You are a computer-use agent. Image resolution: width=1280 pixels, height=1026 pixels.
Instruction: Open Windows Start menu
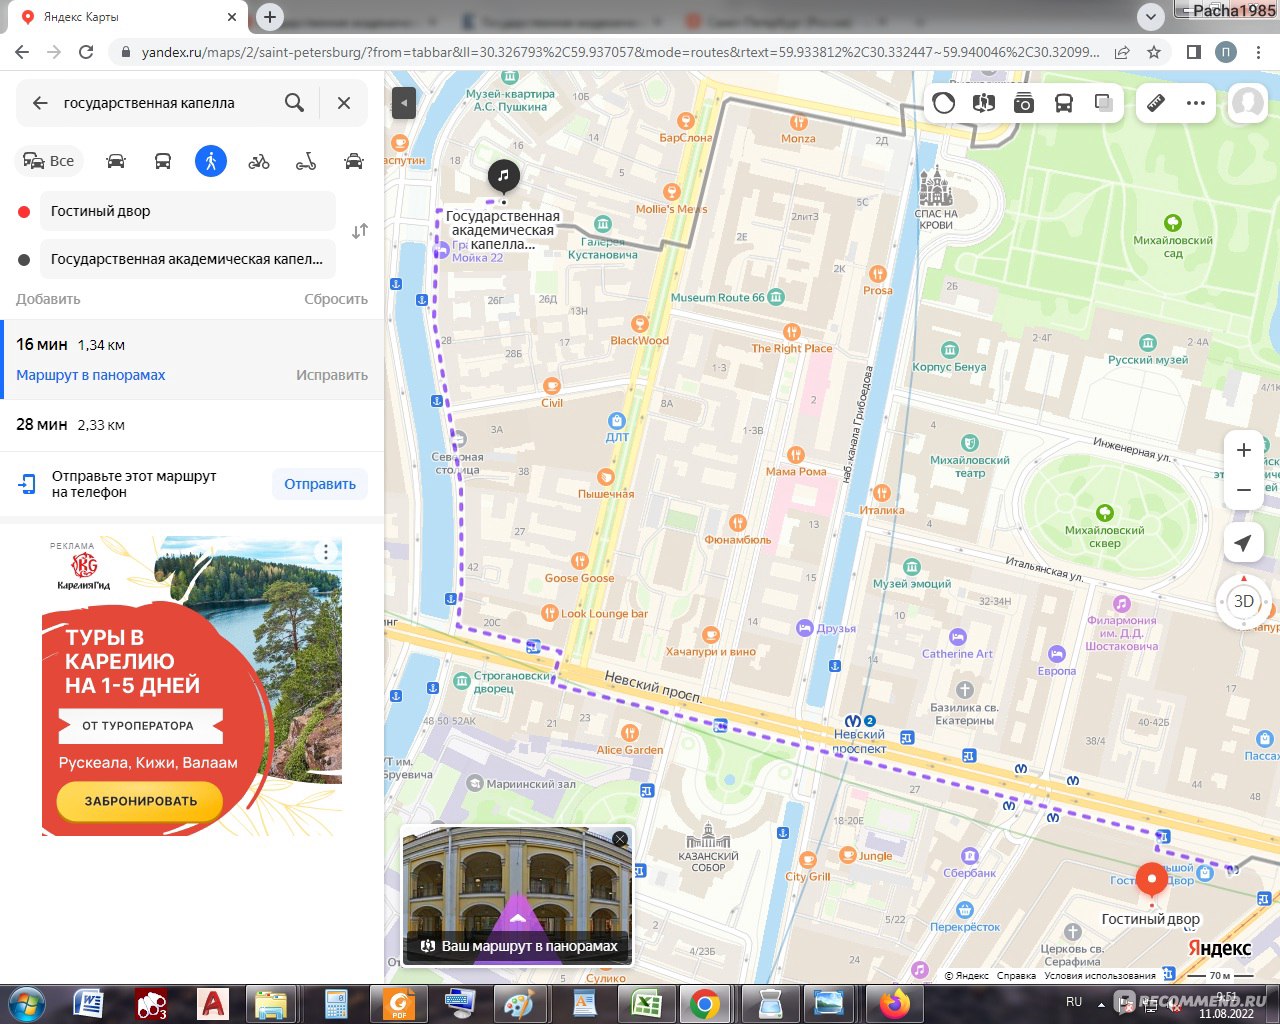26,1003
